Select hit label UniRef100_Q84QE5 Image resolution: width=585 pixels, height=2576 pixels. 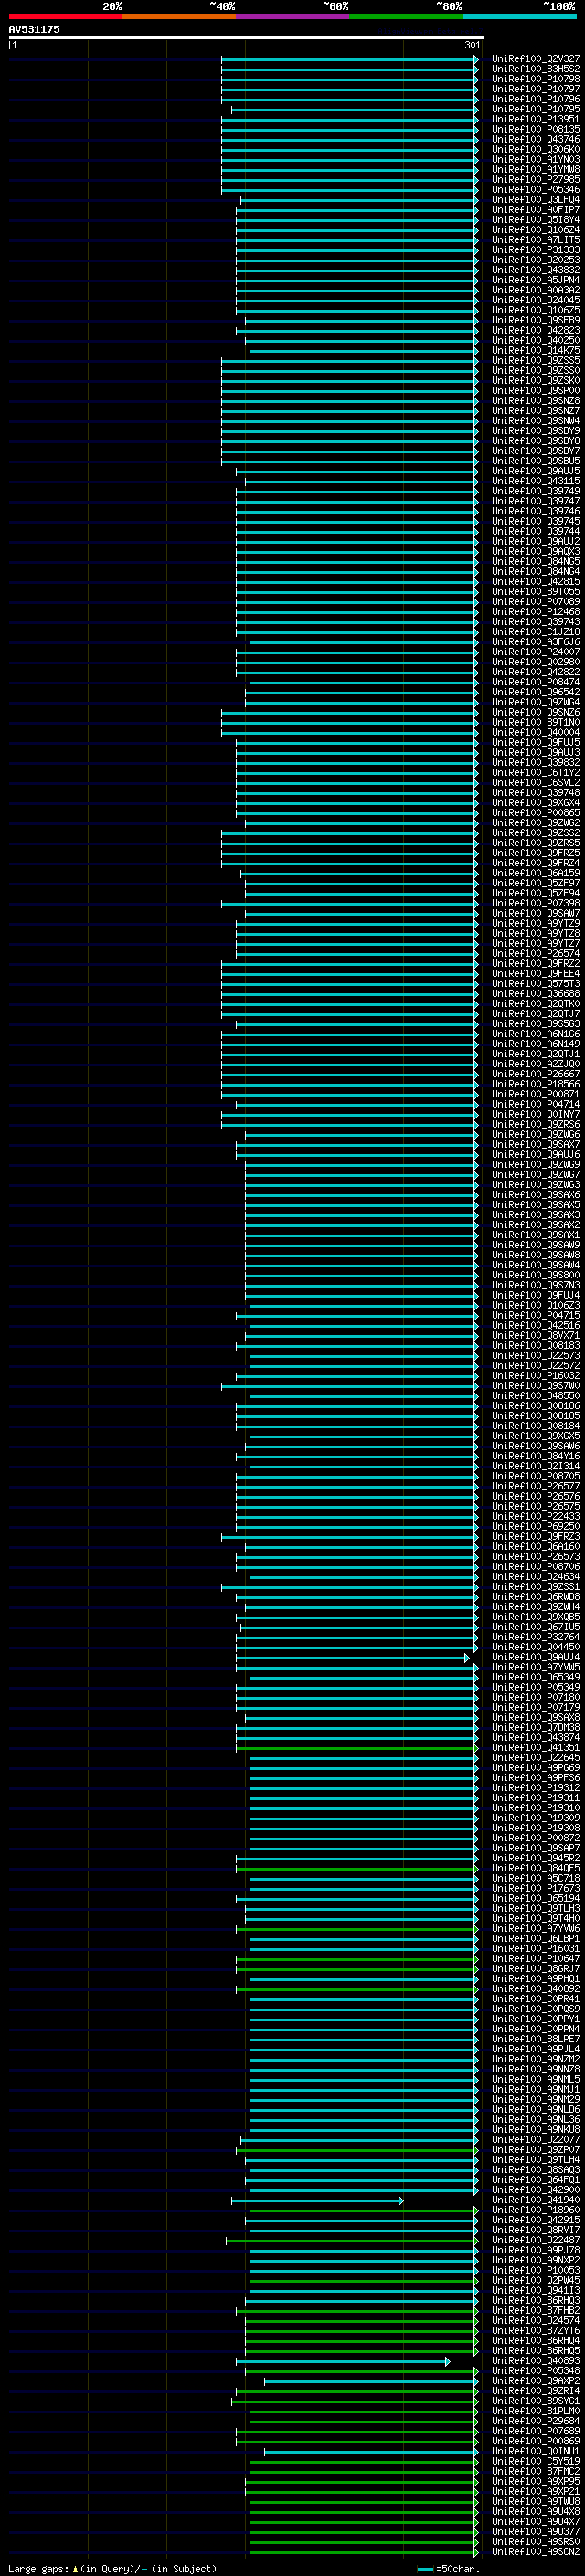[536, 1868]
